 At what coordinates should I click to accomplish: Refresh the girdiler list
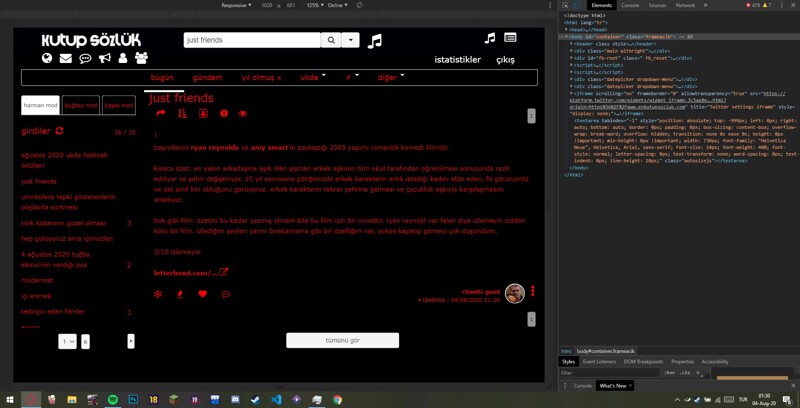click(60, 131)
